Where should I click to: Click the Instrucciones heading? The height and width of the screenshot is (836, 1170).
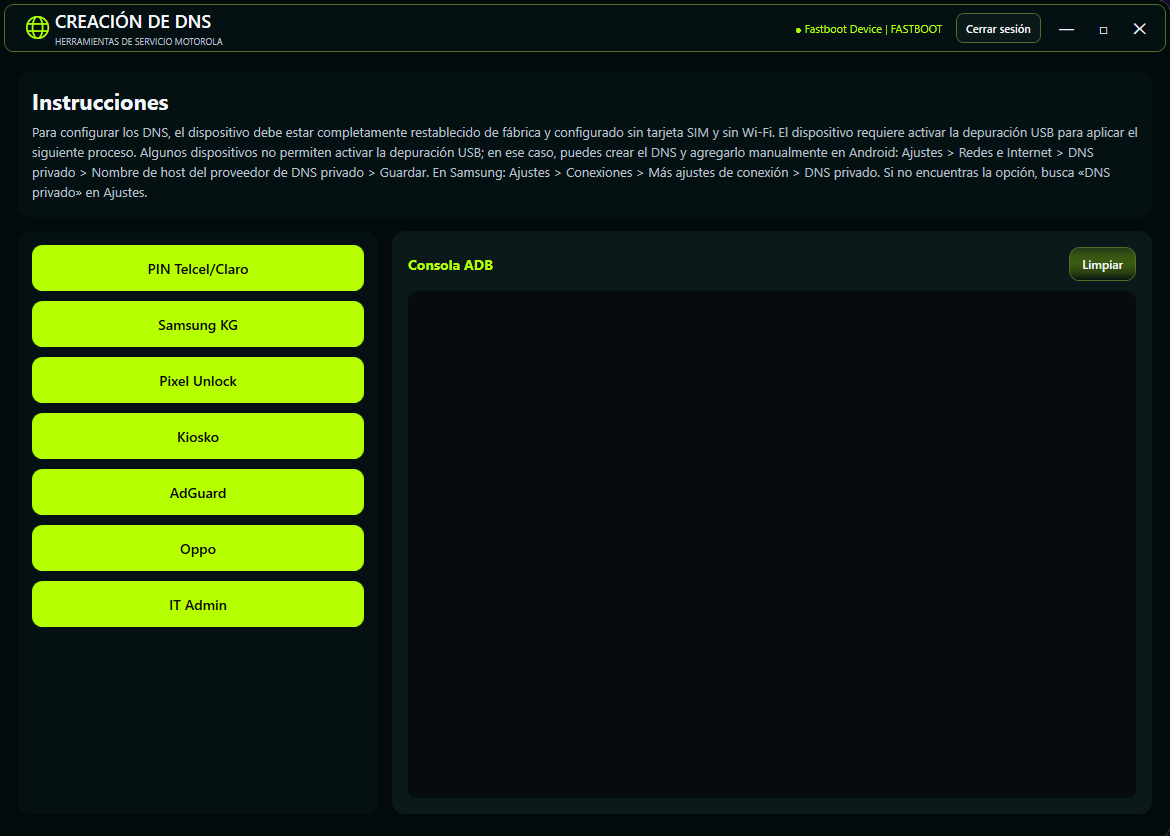pyautogui.click(x=100, y=102)
